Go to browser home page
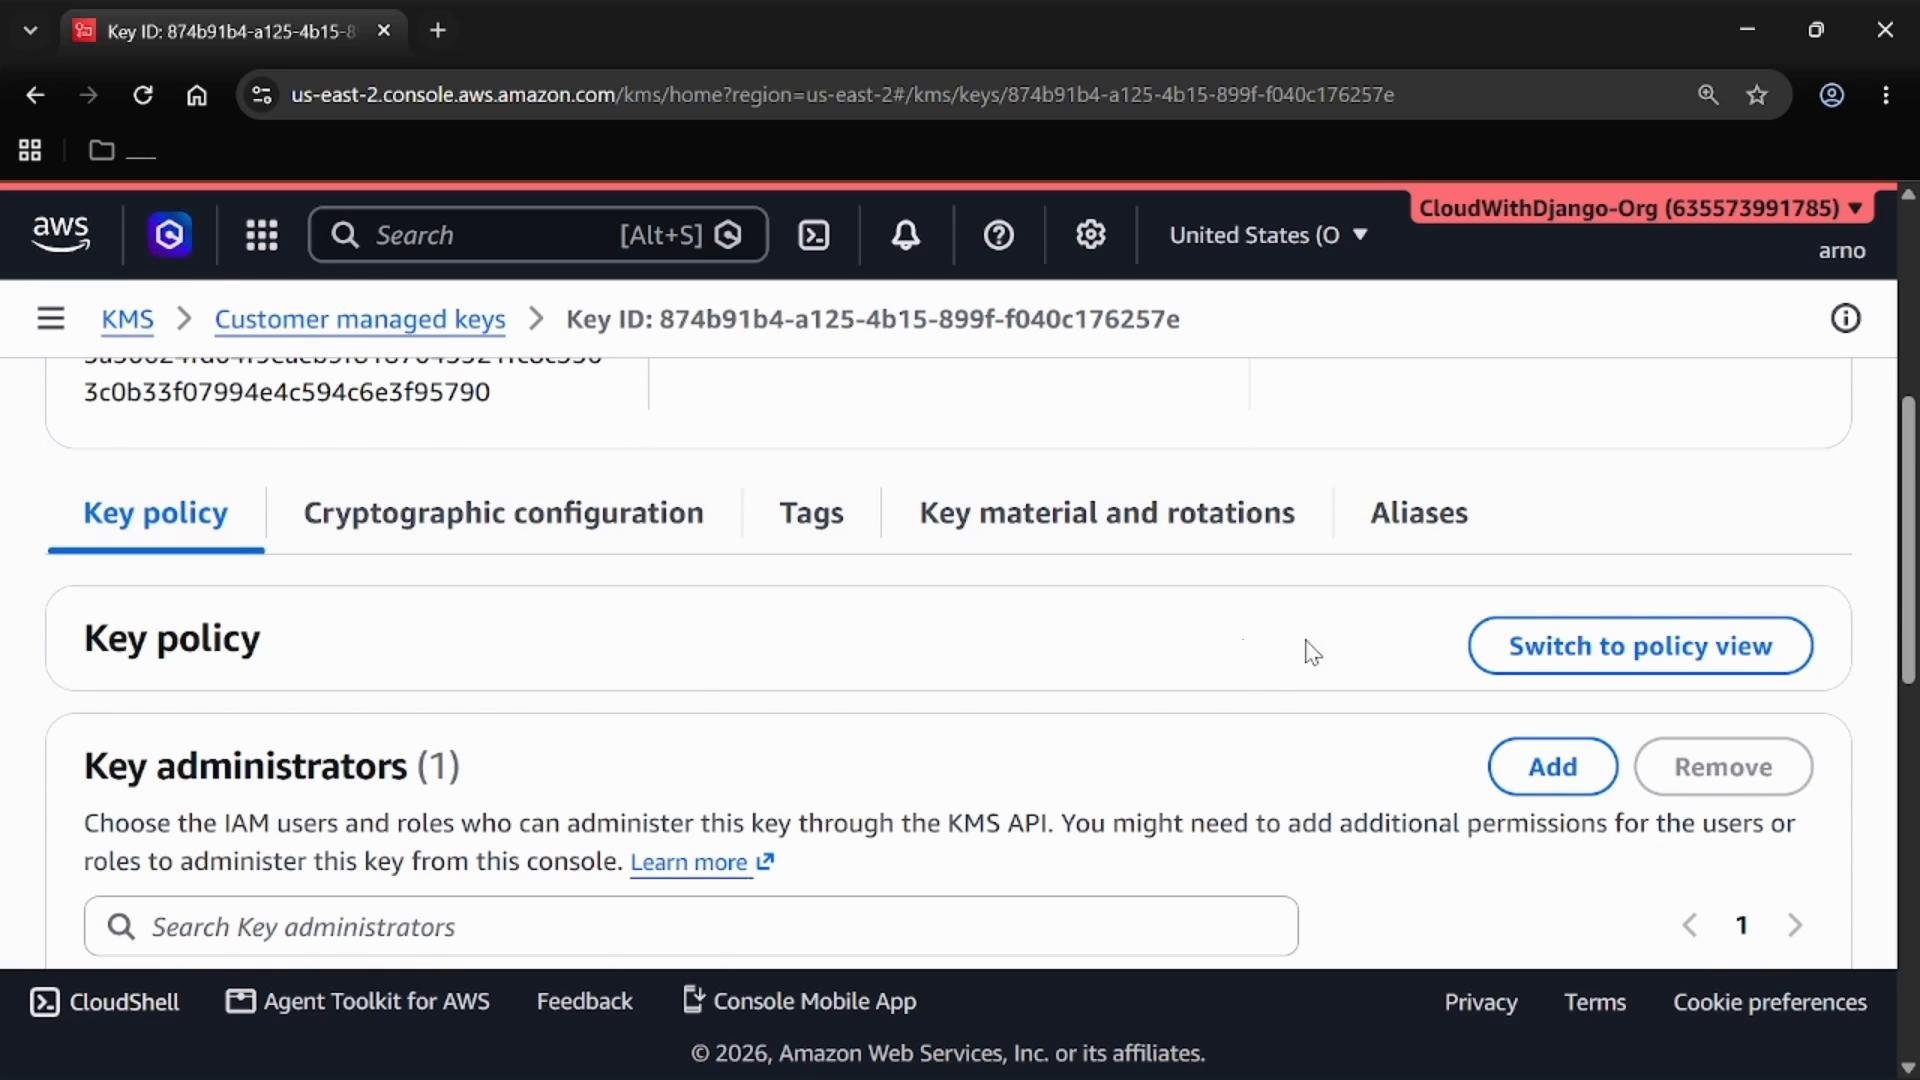 pos(197,95)
